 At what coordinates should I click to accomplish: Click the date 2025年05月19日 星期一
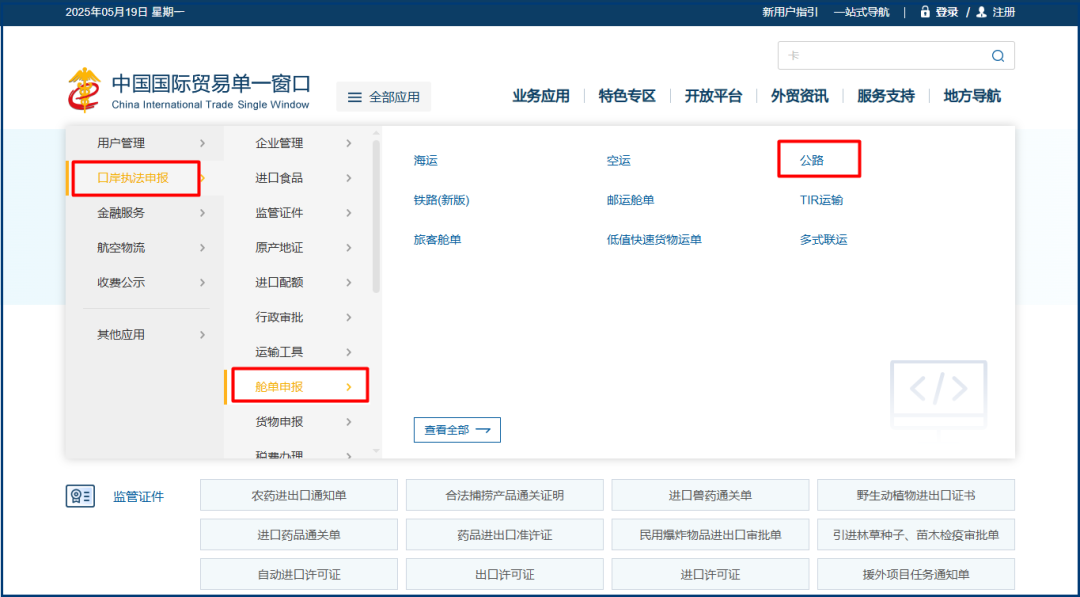pyautogui.click(x=125, y=12)
